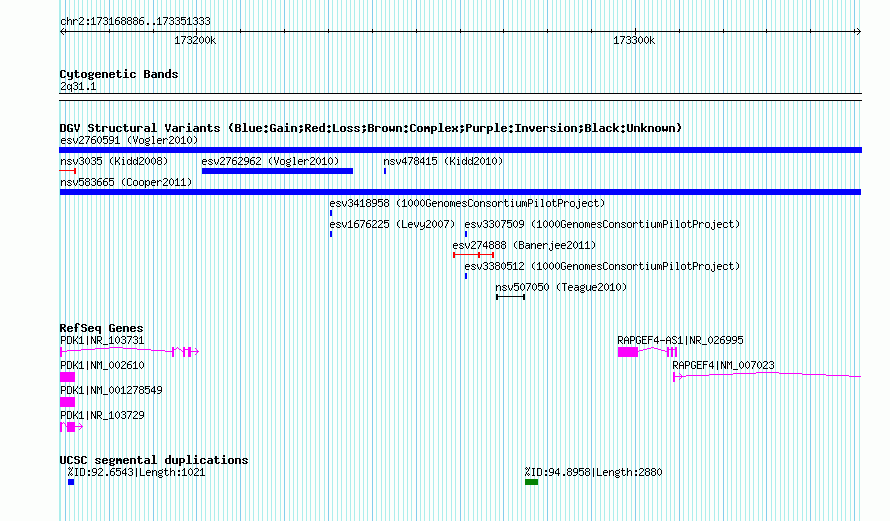Select the magenta exon box under PDK1|NM_002610
Viewport: 890px width, 521px height.
point(68,377)
